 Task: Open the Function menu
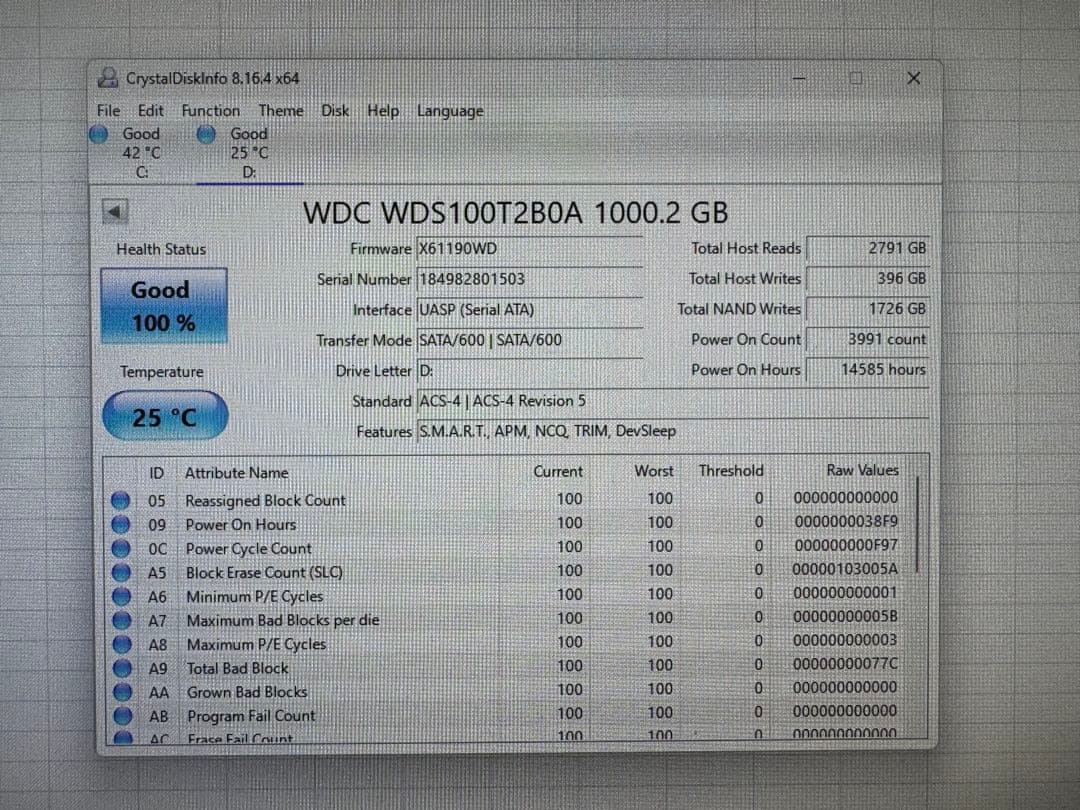click(x=211, y=110)
